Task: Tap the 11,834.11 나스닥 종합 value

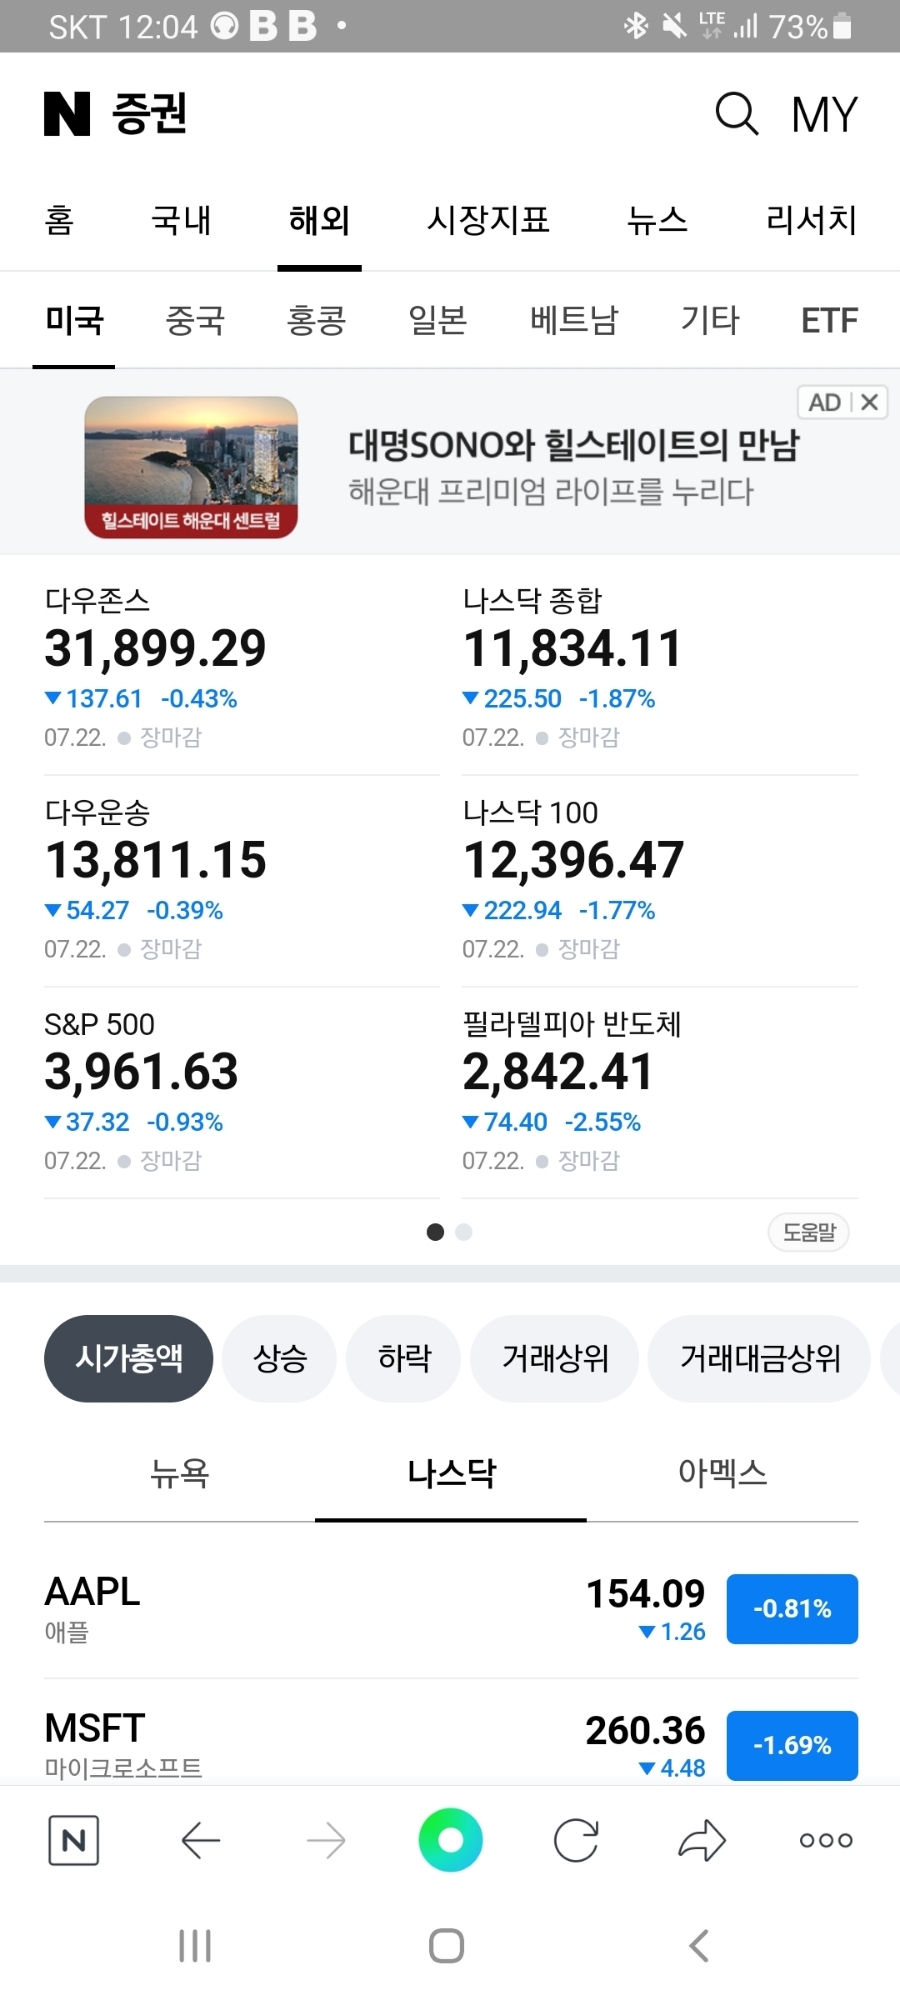Action: tap(572, 648)
